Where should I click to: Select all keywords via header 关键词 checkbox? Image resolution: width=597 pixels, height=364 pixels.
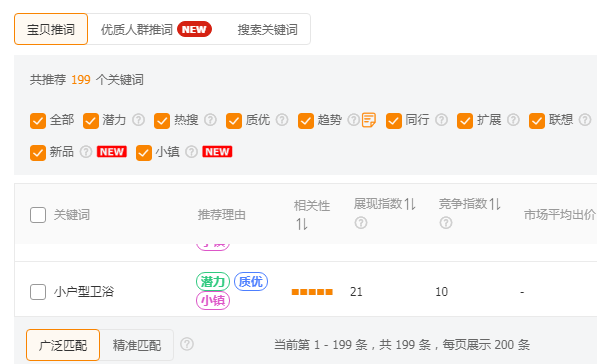38,215
